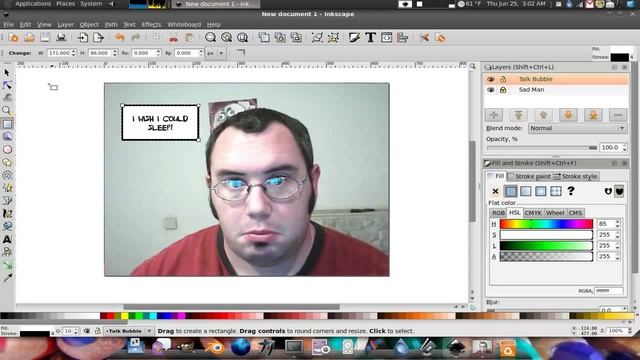Viewport: 640px width, 360px height.
Task: Open Text and Font dialog icon
Action: tap(371, 38)
